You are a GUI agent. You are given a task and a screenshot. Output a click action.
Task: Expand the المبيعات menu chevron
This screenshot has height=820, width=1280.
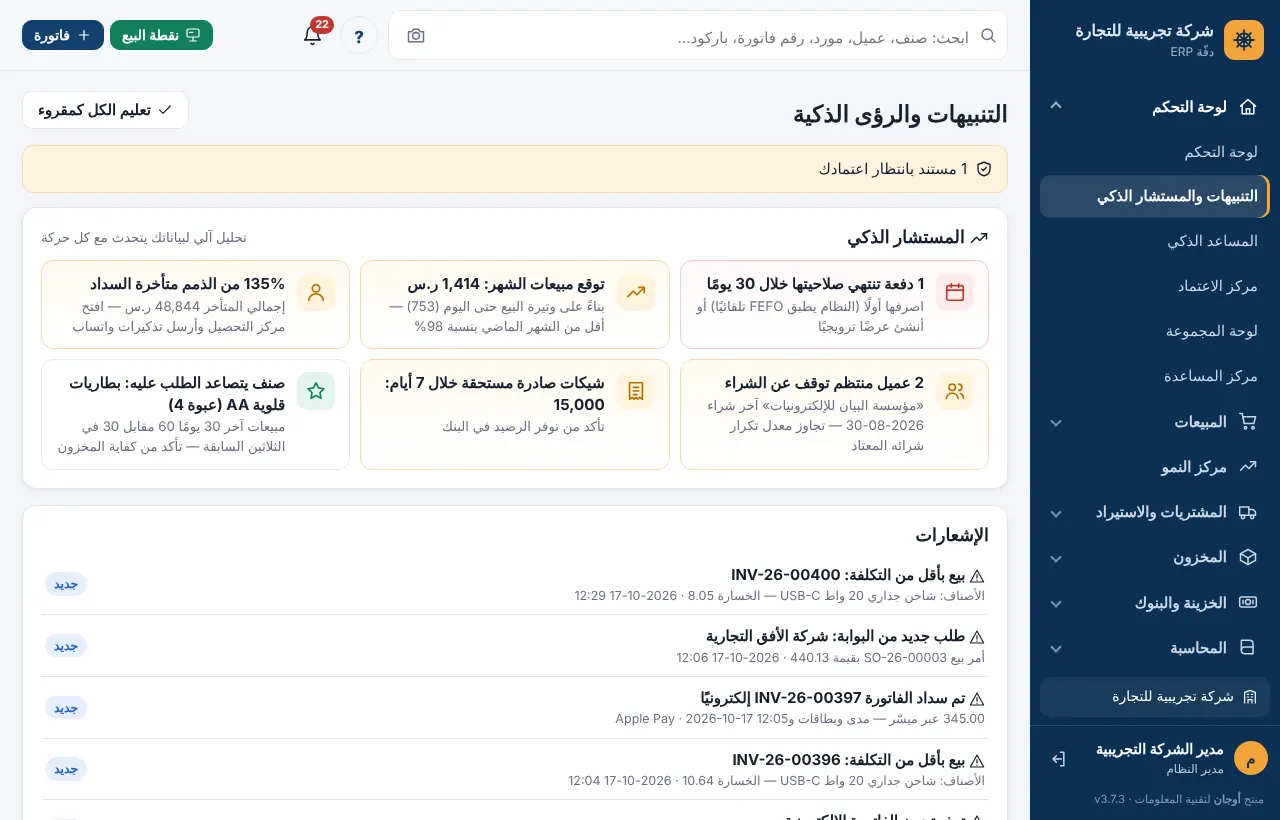[x=1056, y=423]
